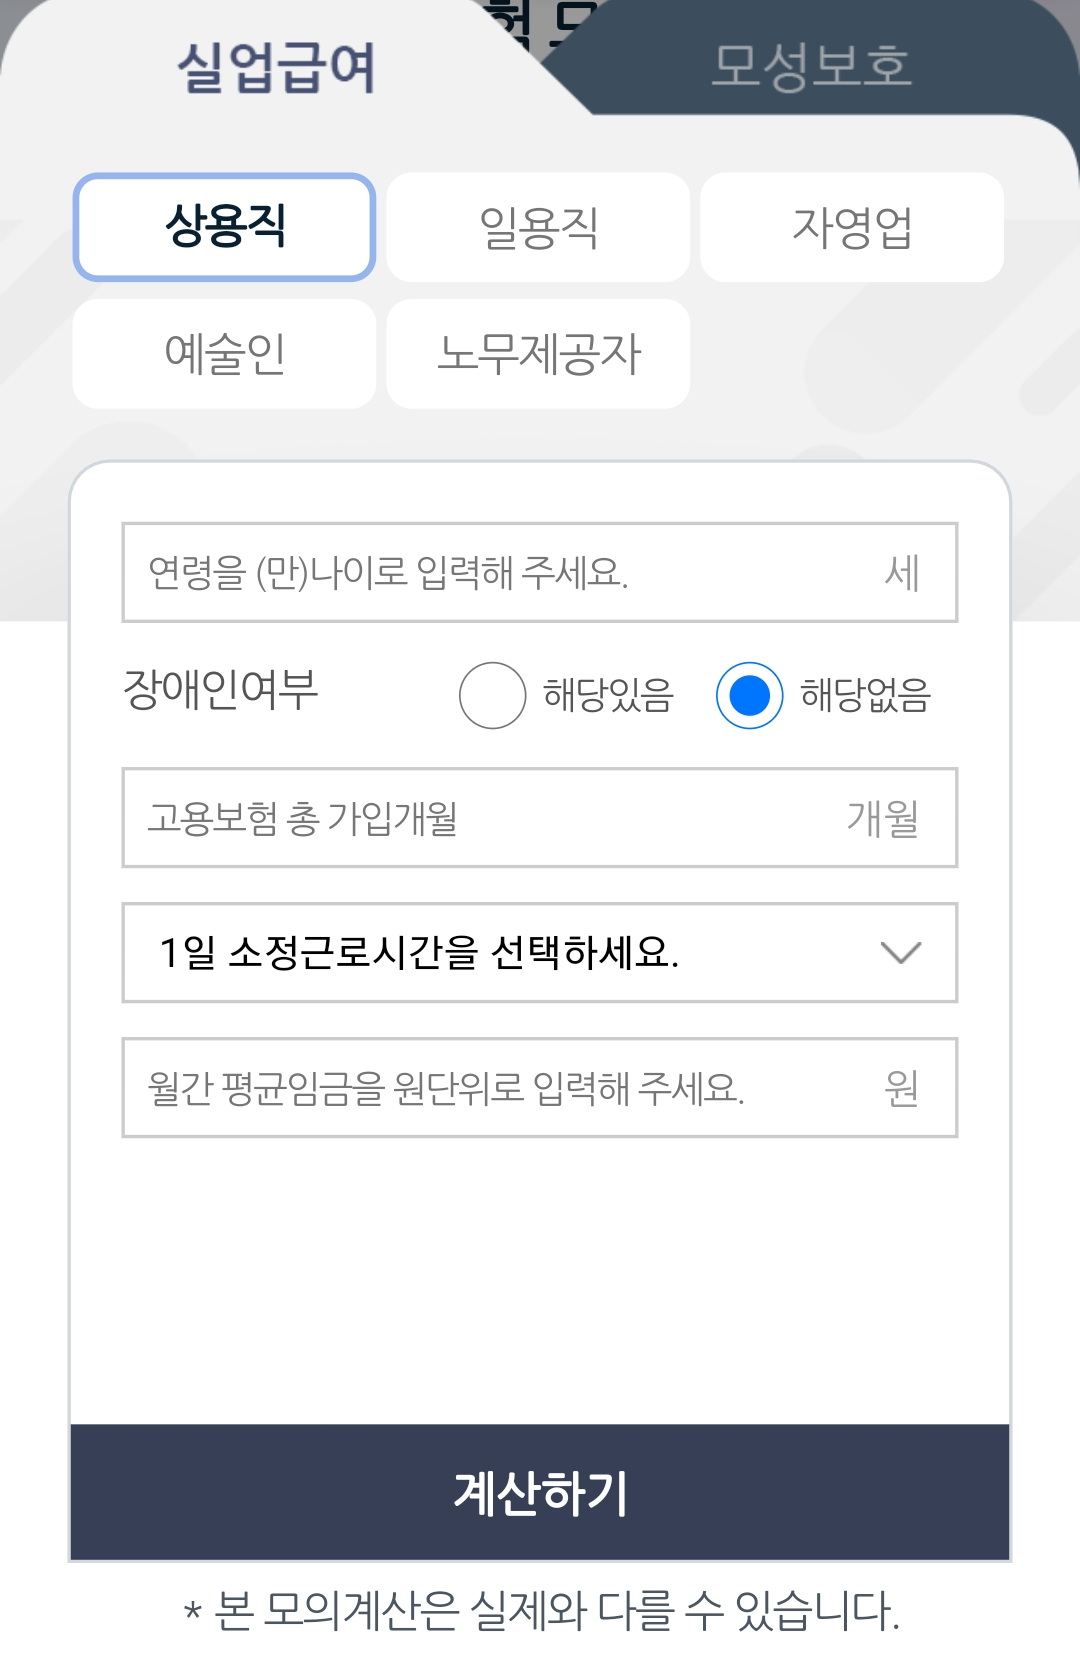Open the 1일 소정근로시간 dropdown
This screenshot has width=1080, height=1676.
(x=540, y=953)
